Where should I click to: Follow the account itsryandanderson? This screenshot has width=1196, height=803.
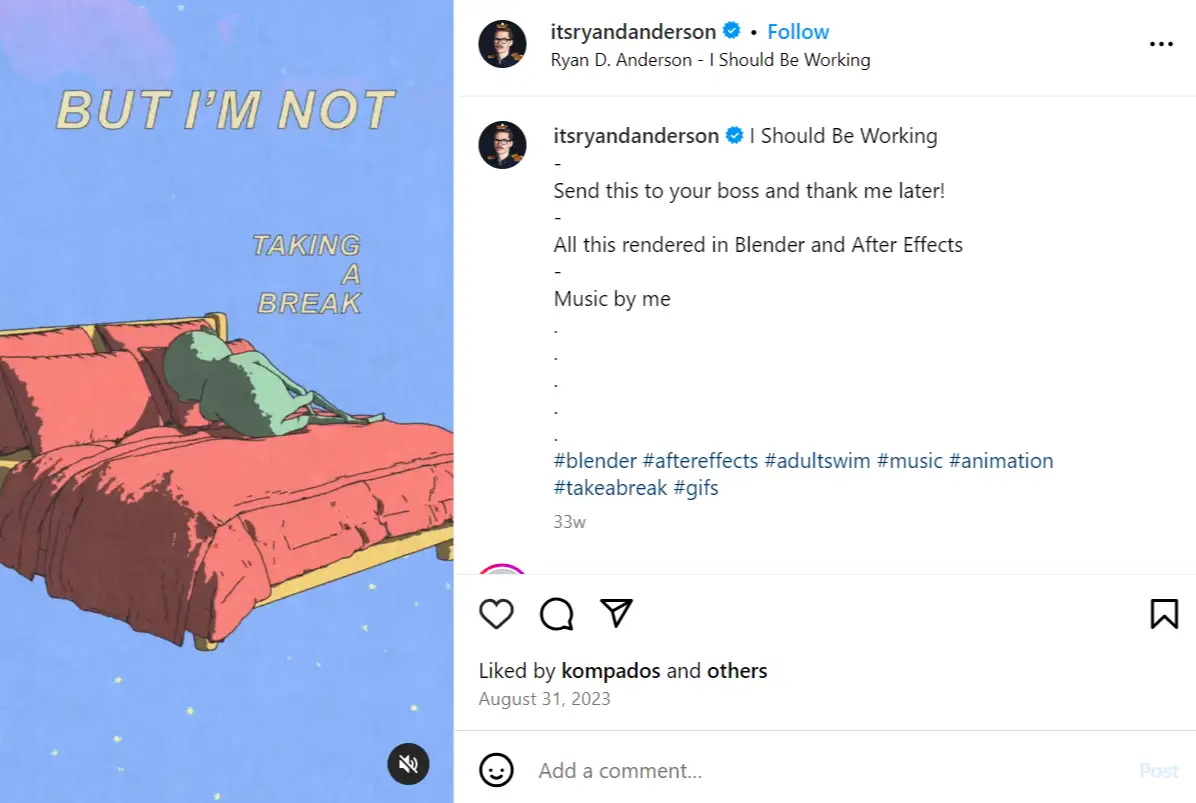coord(797,31)
